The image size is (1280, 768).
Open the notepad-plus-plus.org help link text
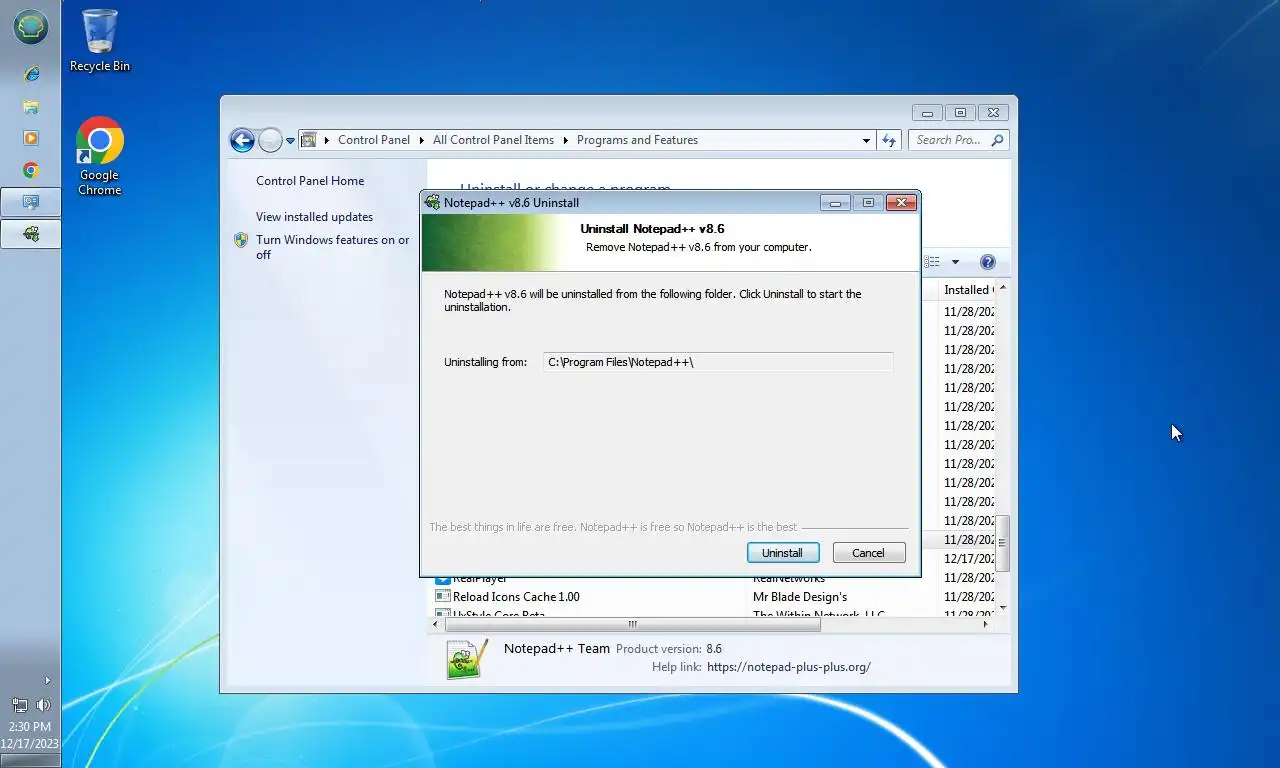tap(789, 666)
